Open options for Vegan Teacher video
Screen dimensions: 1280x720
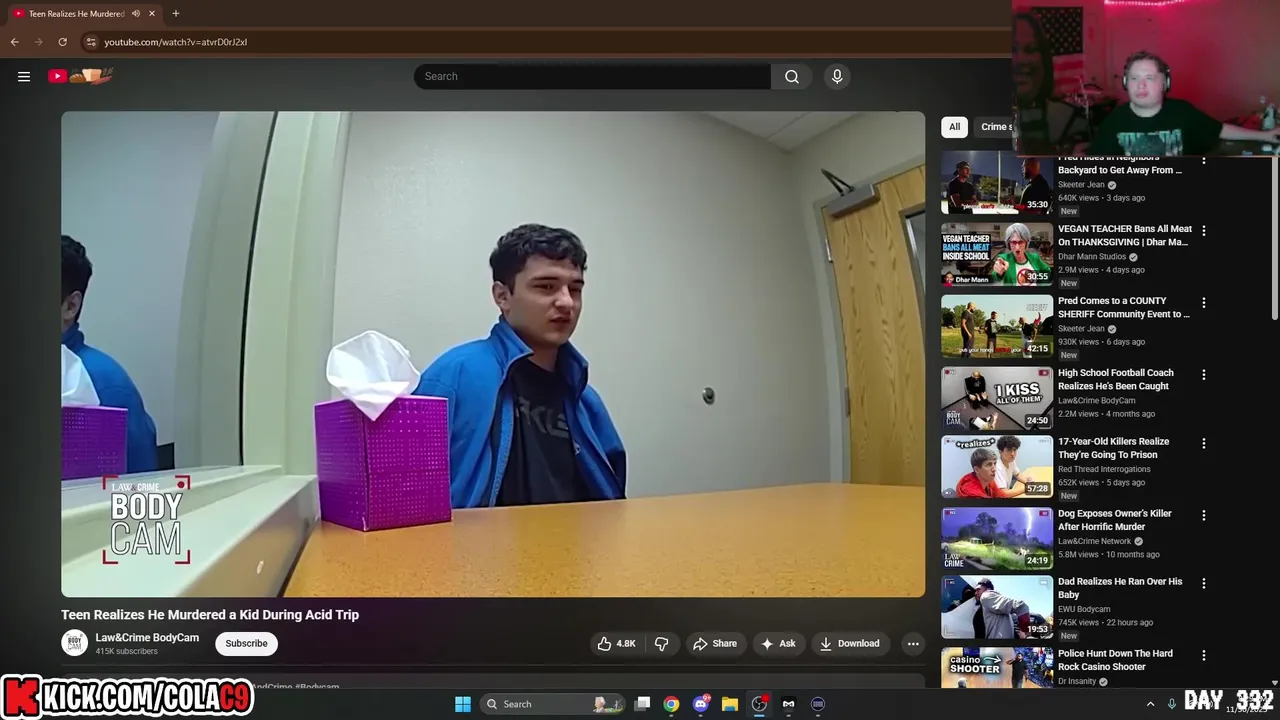[x=1204, y=230]
